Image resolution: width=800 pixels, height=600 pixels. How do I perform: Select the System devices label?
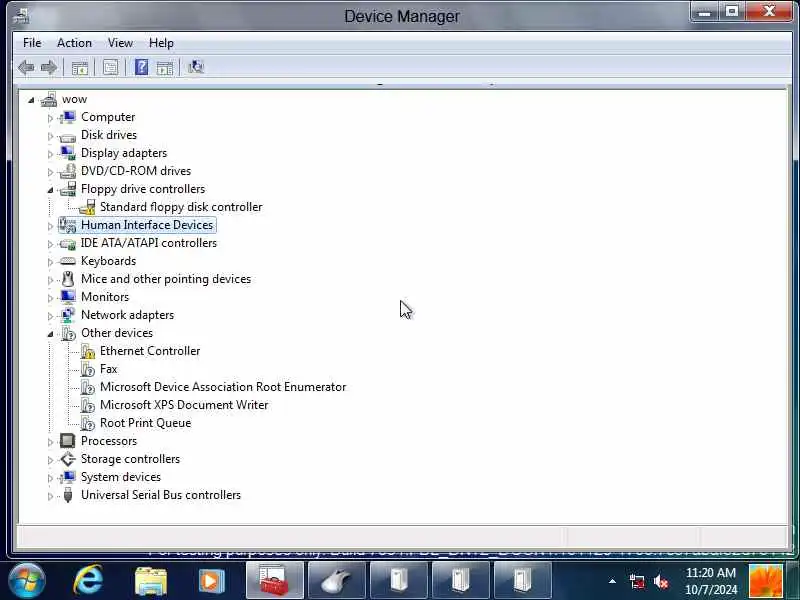(x=121, y=477)
